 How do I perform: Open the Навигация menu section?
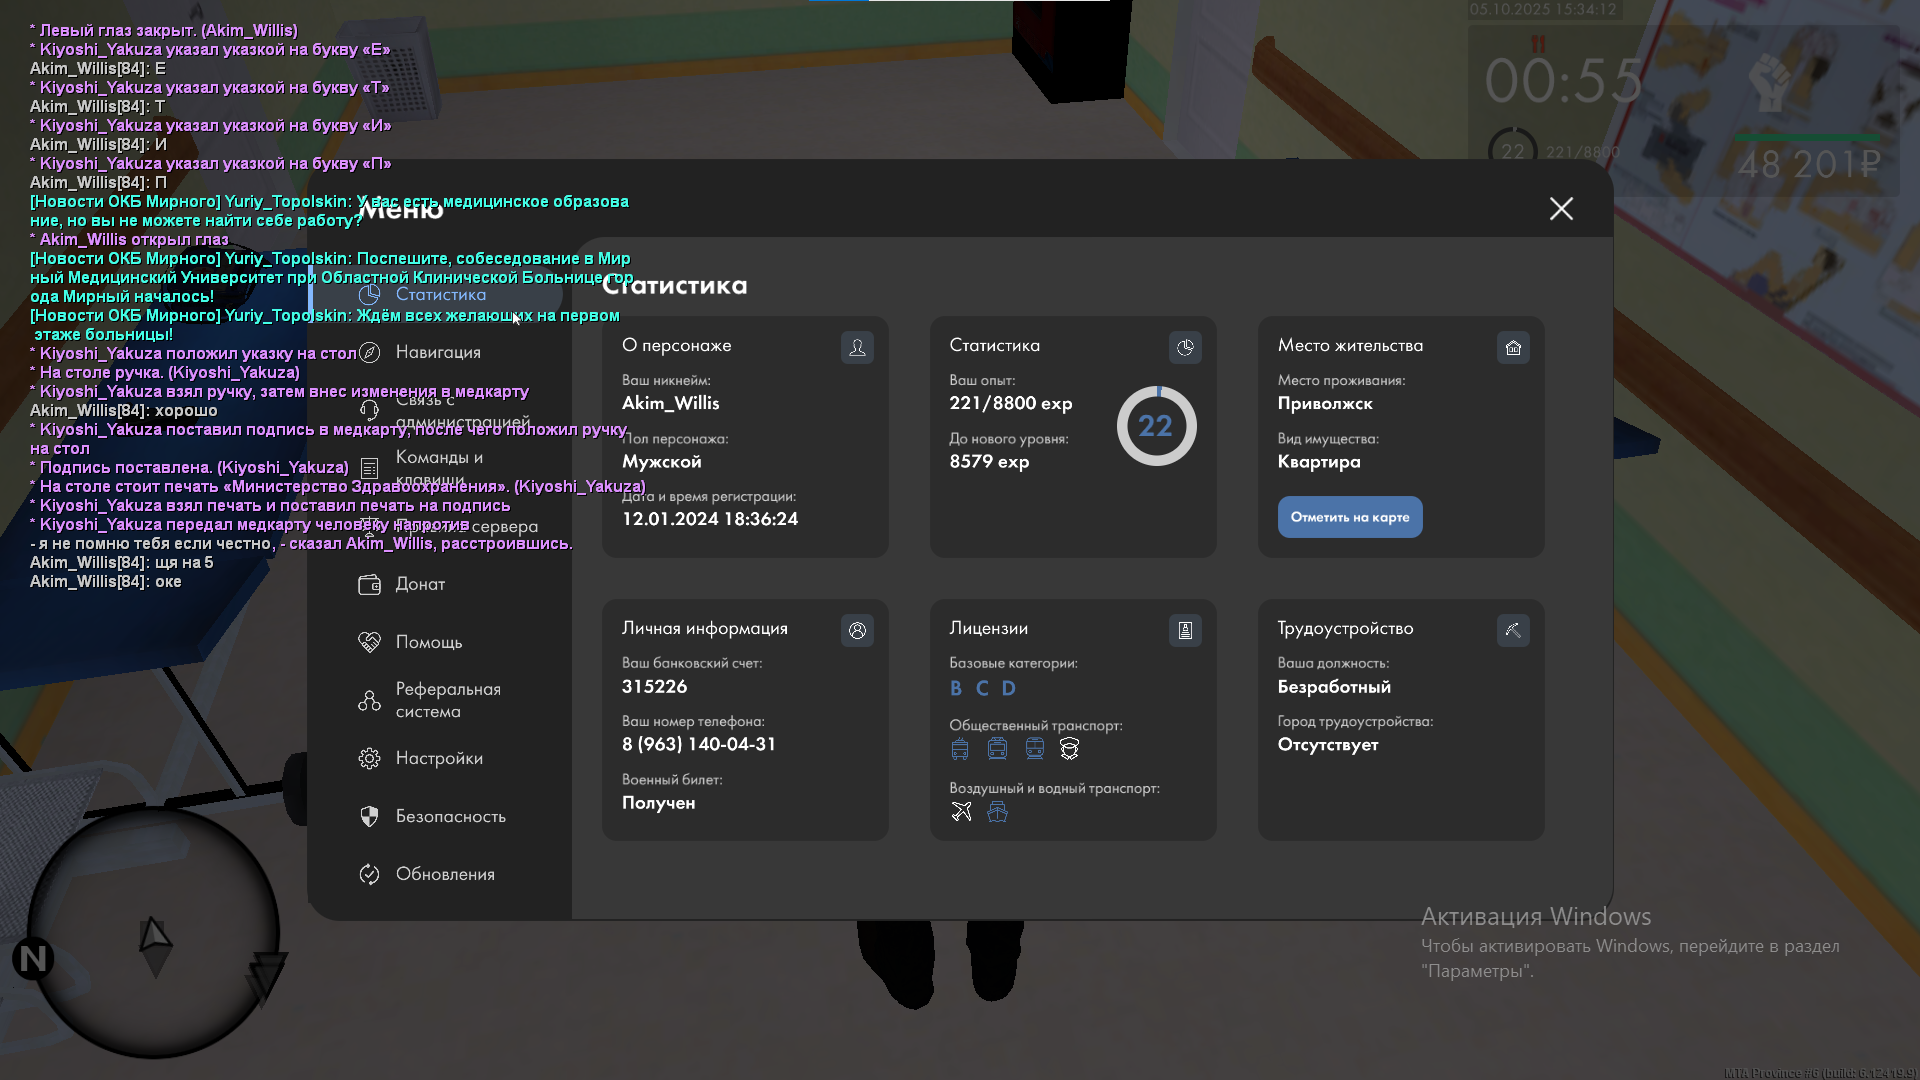pyautogui.click(x=438, y=352)
